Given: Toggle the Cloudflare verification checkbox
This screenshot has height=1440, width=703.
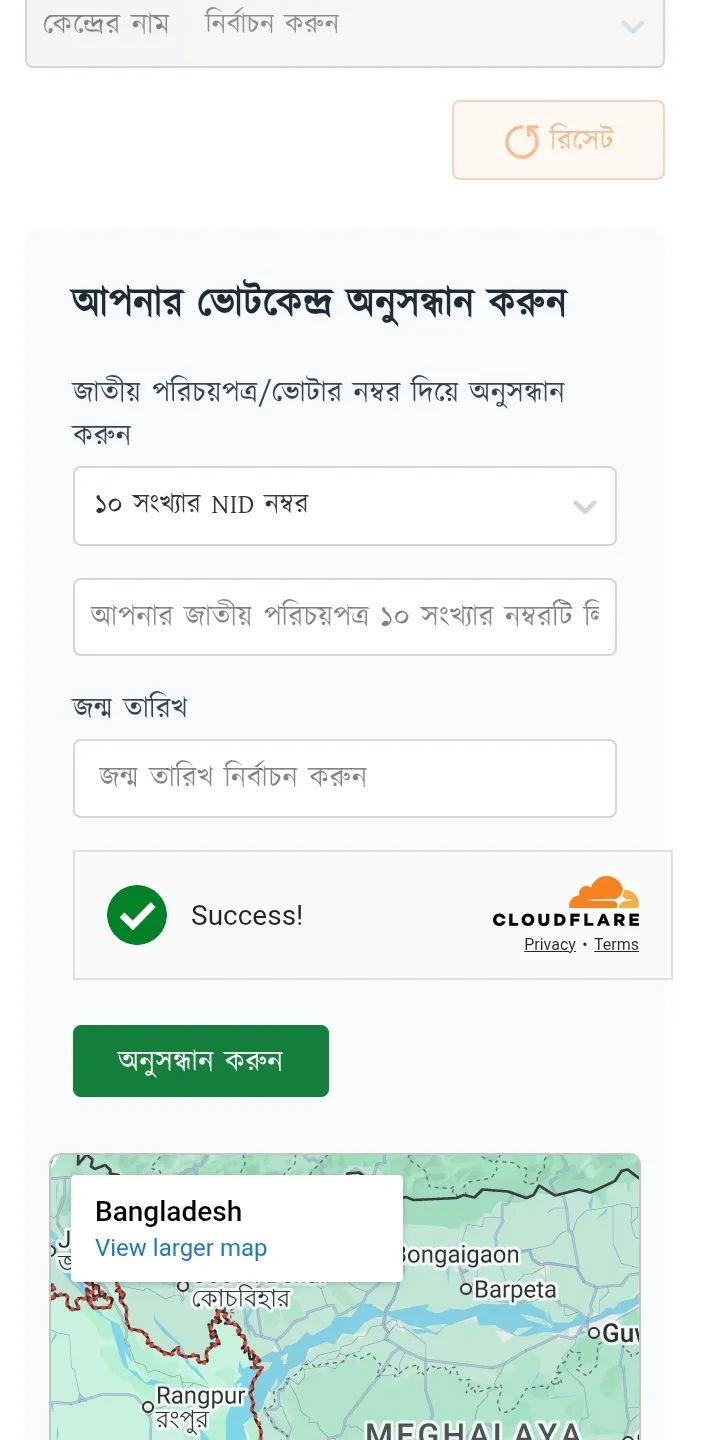Looking at the screenshot, I should [x=137, y=915].
